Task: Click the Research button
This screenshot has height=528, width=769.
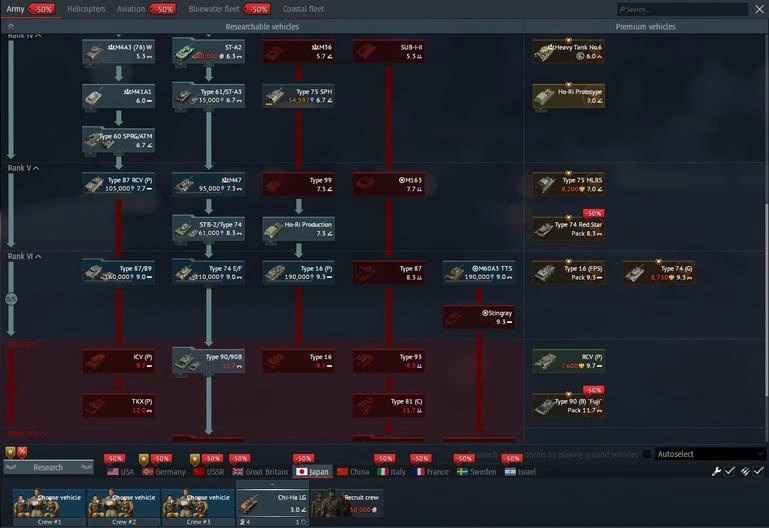Action: [48, 468]
